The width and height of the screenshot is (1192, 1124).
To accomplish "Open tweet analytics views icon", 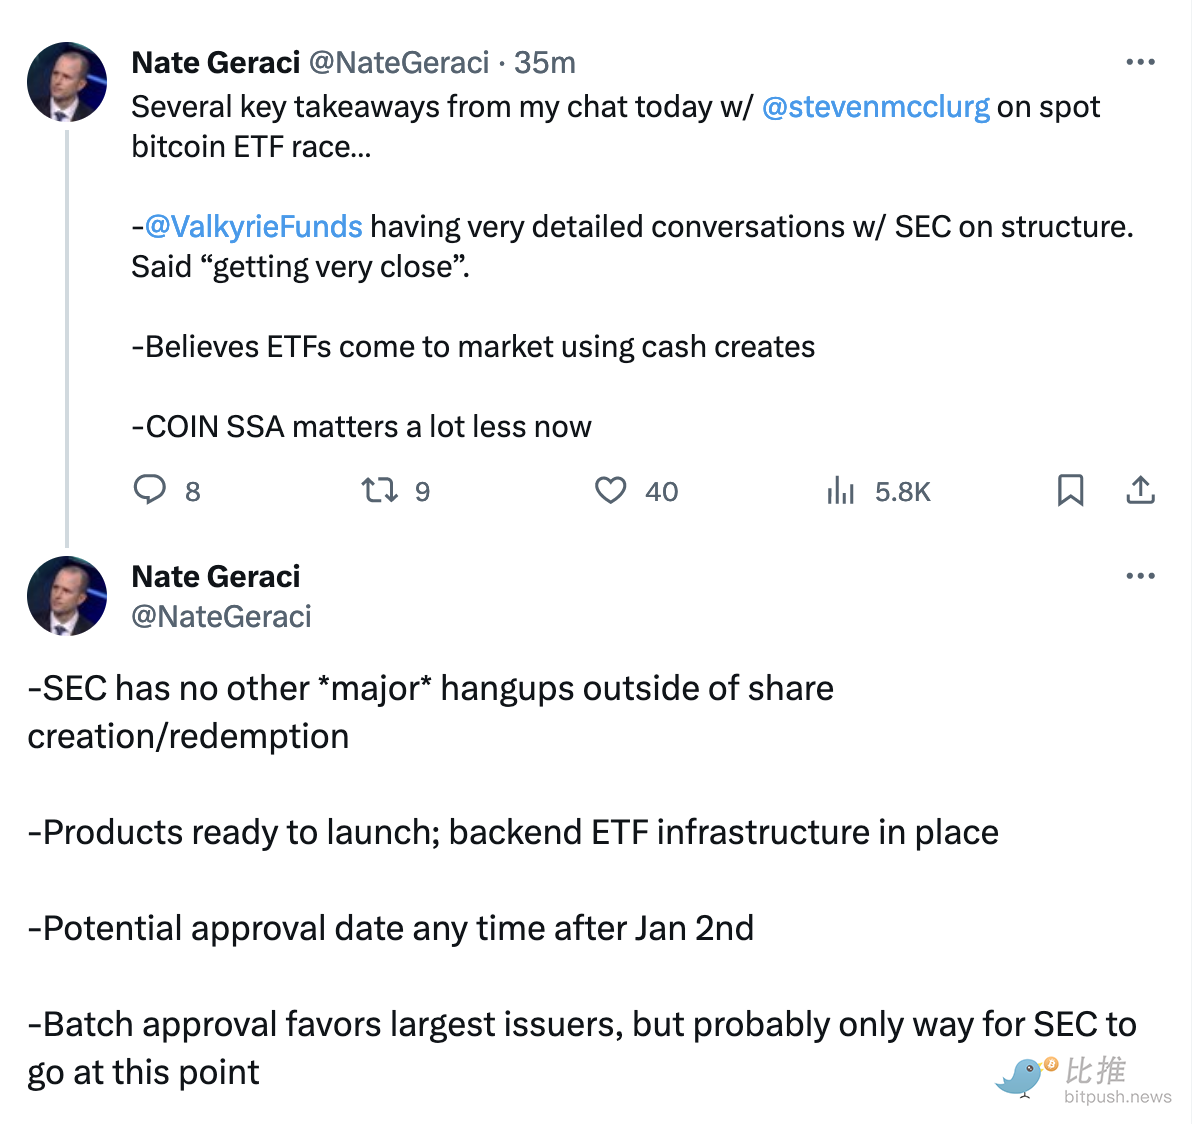I will coord(841,490).
